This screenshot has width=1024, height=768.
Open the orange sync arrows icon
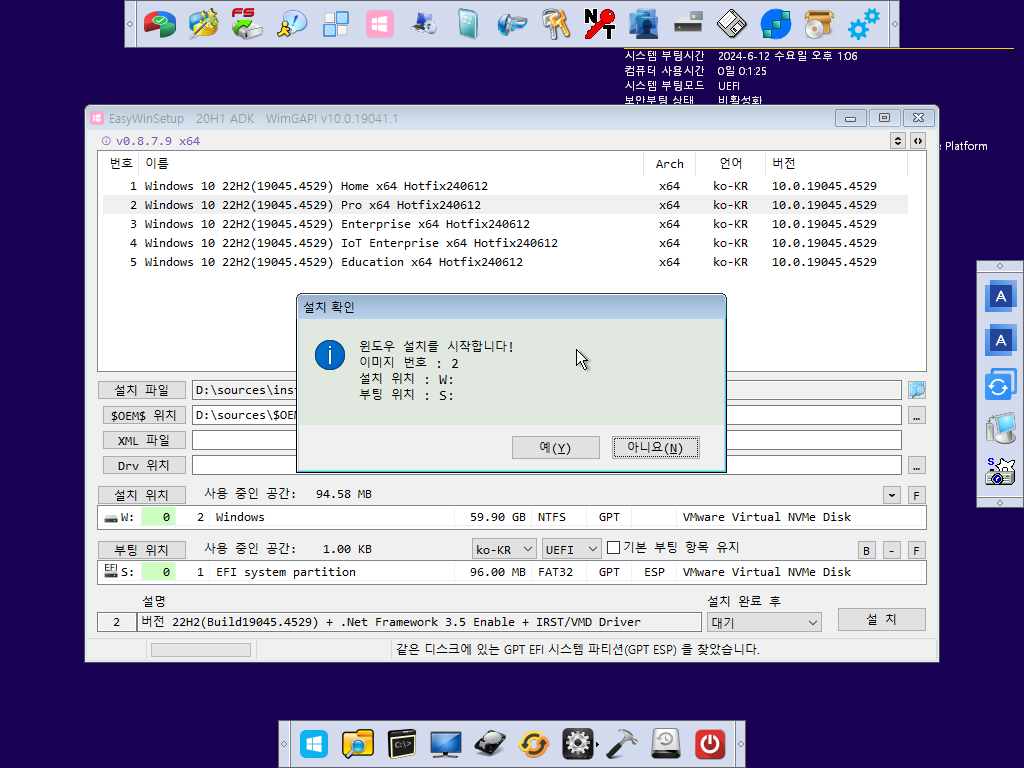pyautogui.click(x=534, y=744)
